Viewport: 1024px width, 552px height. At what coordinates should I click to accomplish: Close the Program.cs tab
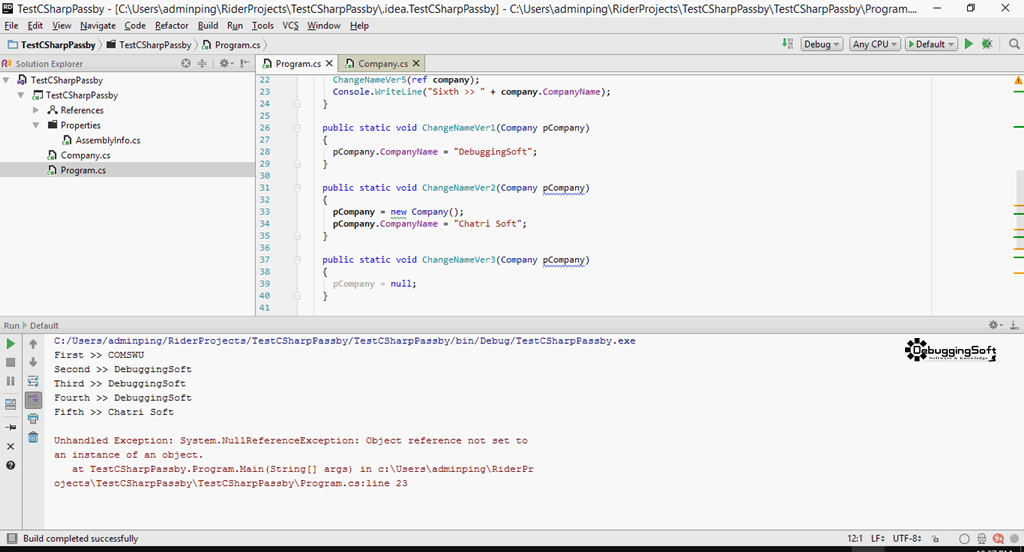[x=329, y=63]
